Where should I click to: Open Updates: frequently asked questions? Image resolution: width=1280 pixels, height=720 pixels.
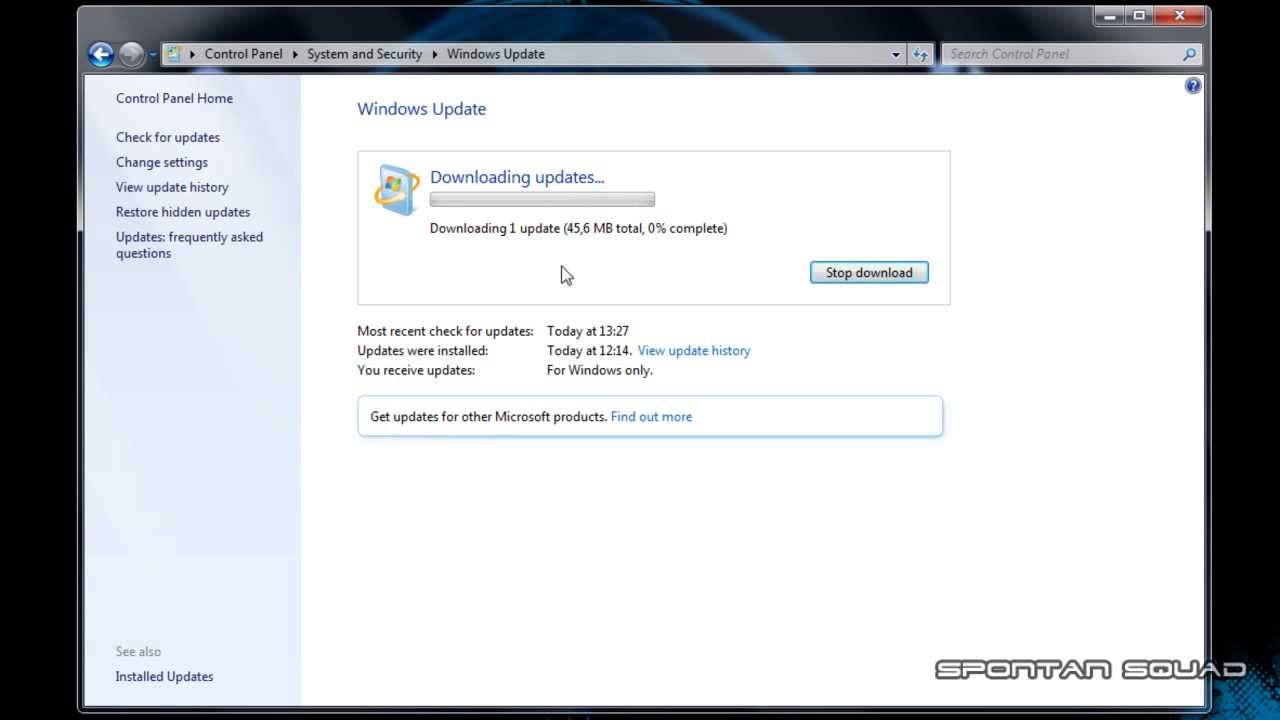point(189,245)
